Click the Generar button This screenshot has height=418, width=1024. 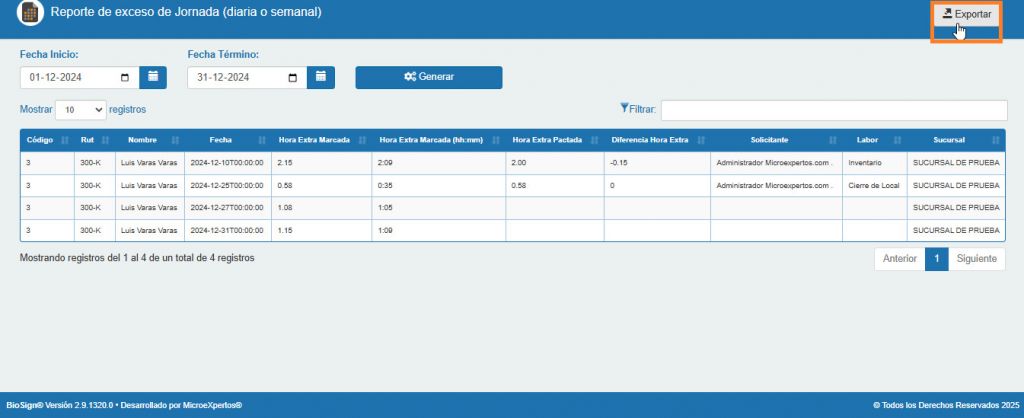[x=428, y=77]
